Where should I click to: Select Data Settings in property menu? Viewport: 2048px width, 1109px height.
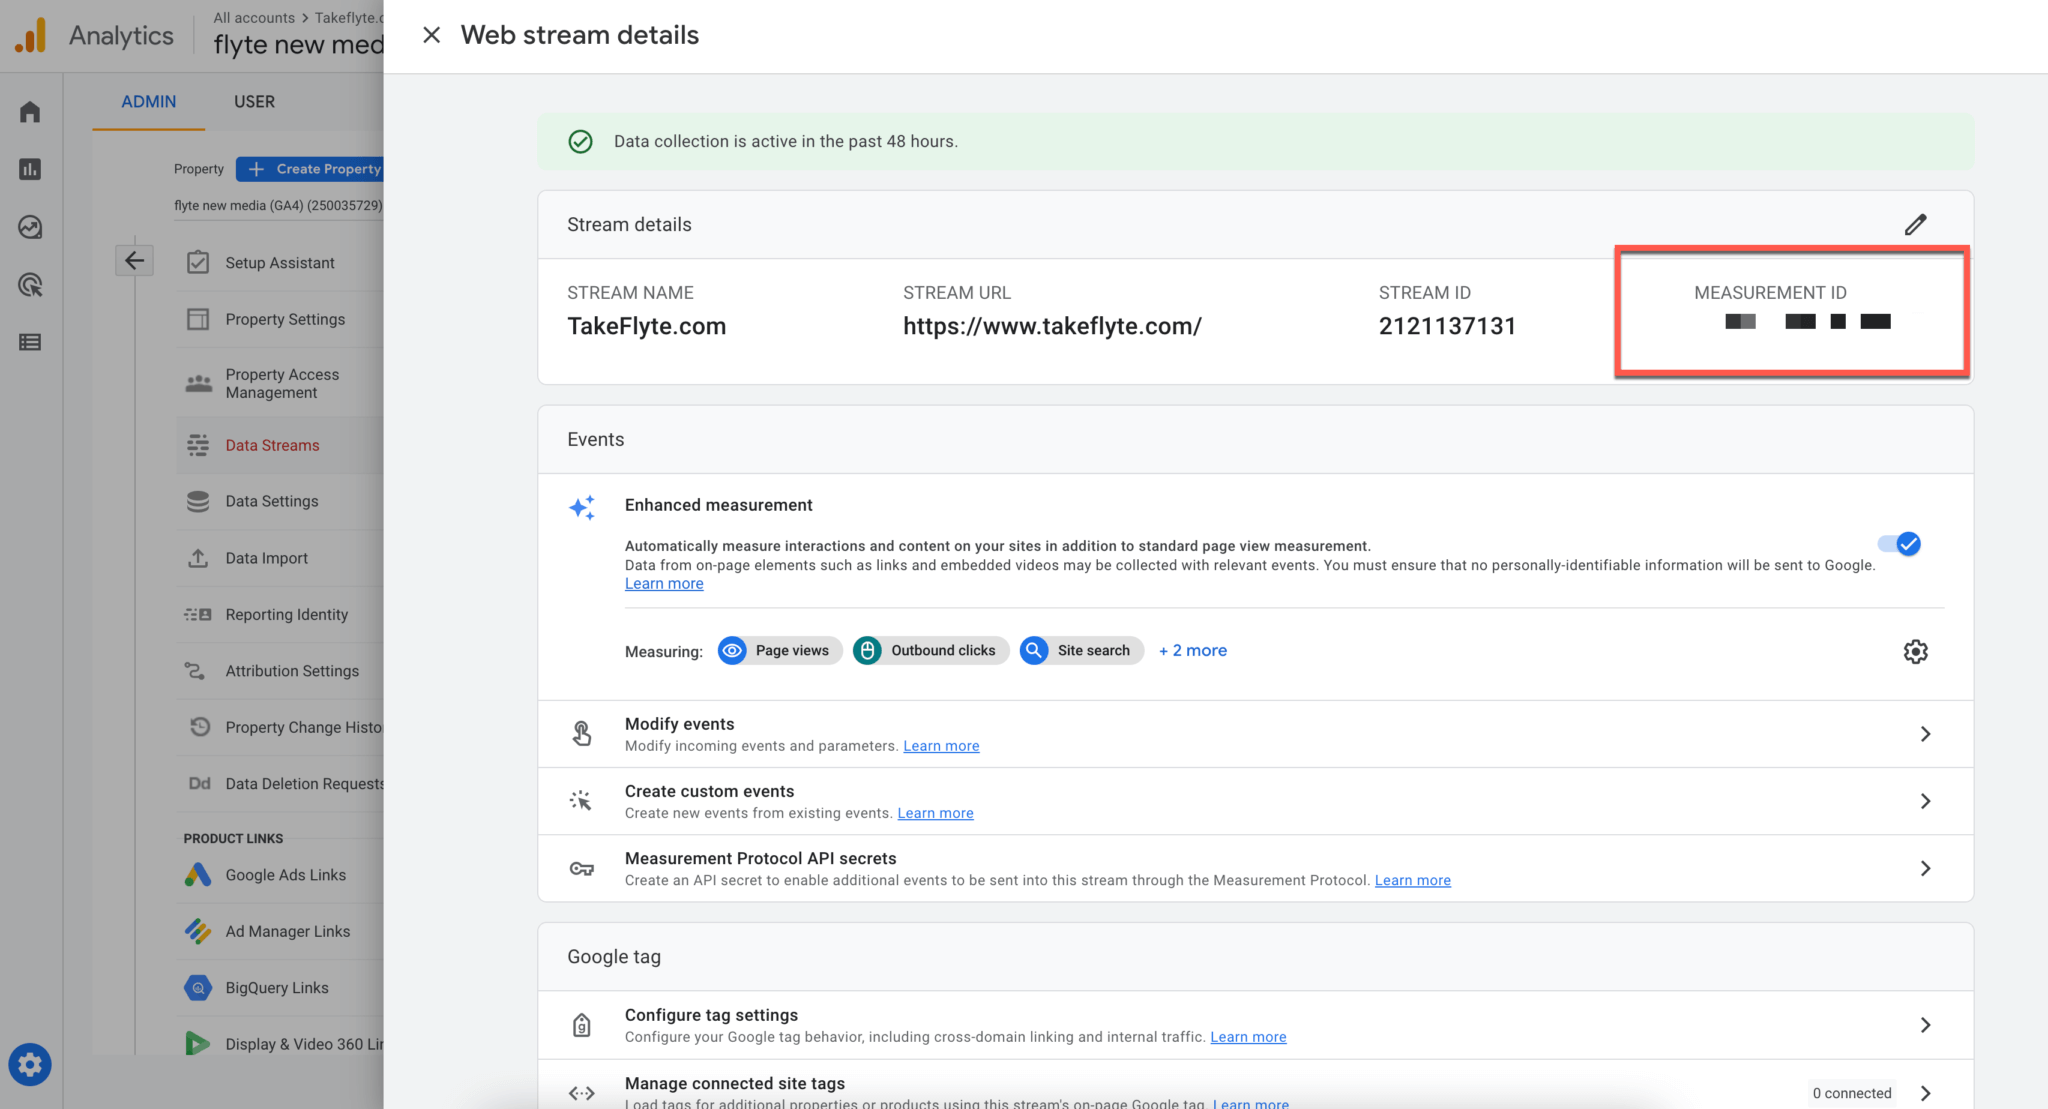[x=272, y=501]
